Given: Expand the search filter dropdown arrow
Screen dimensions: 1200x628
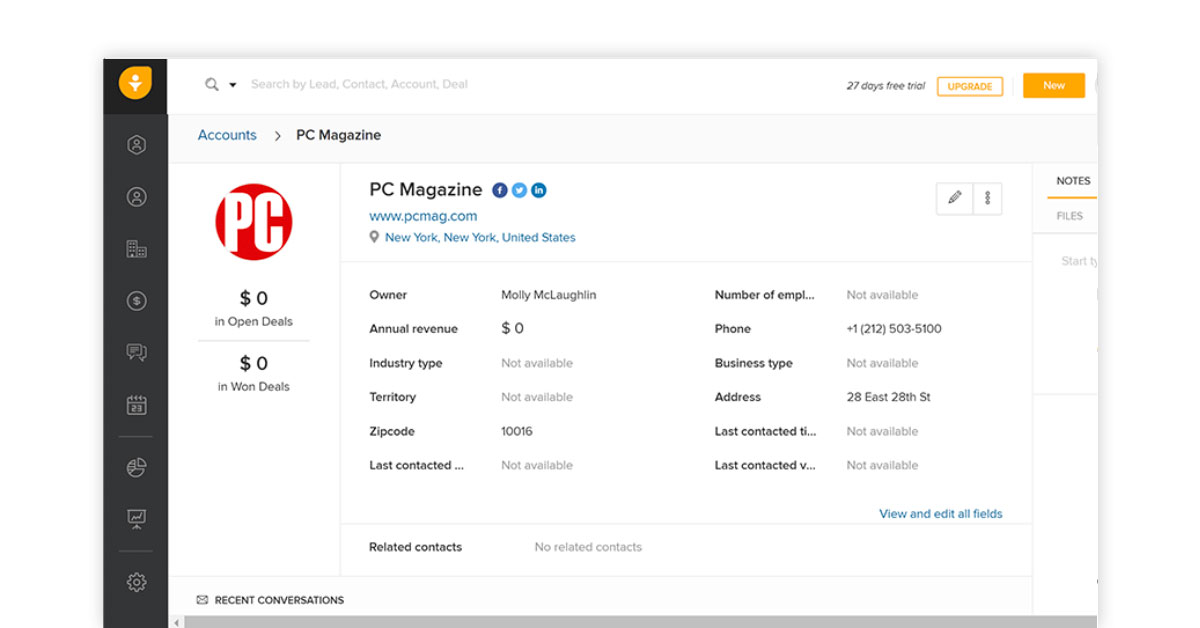Looking at the screenshot, I should pyautogui.click(x=233, y=85).
